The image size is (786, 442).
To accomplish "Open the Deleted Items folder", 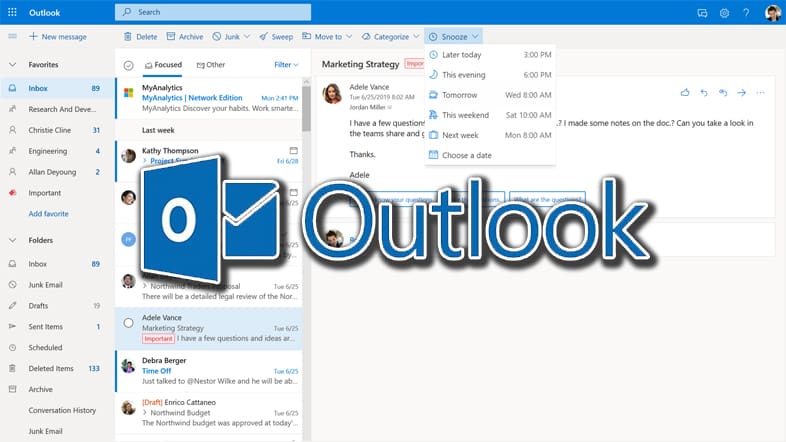I will point(56,368).
